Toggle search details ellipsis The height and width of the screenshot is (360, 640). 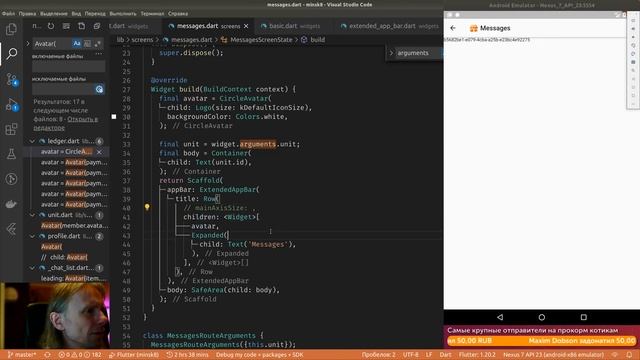pos(99,53)
